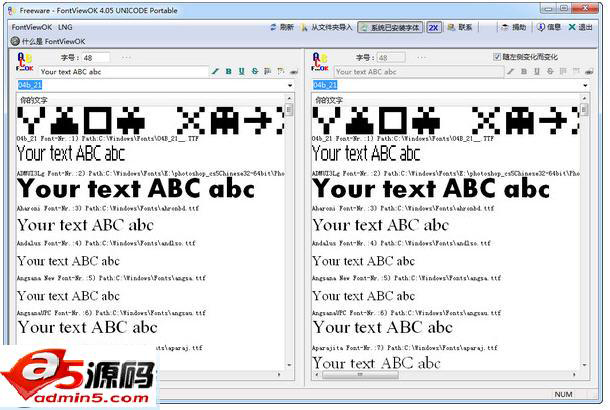This screenshot has height=410, width=610.
Task: Click the print icon in left pane
Action: (x=294, y=72)
